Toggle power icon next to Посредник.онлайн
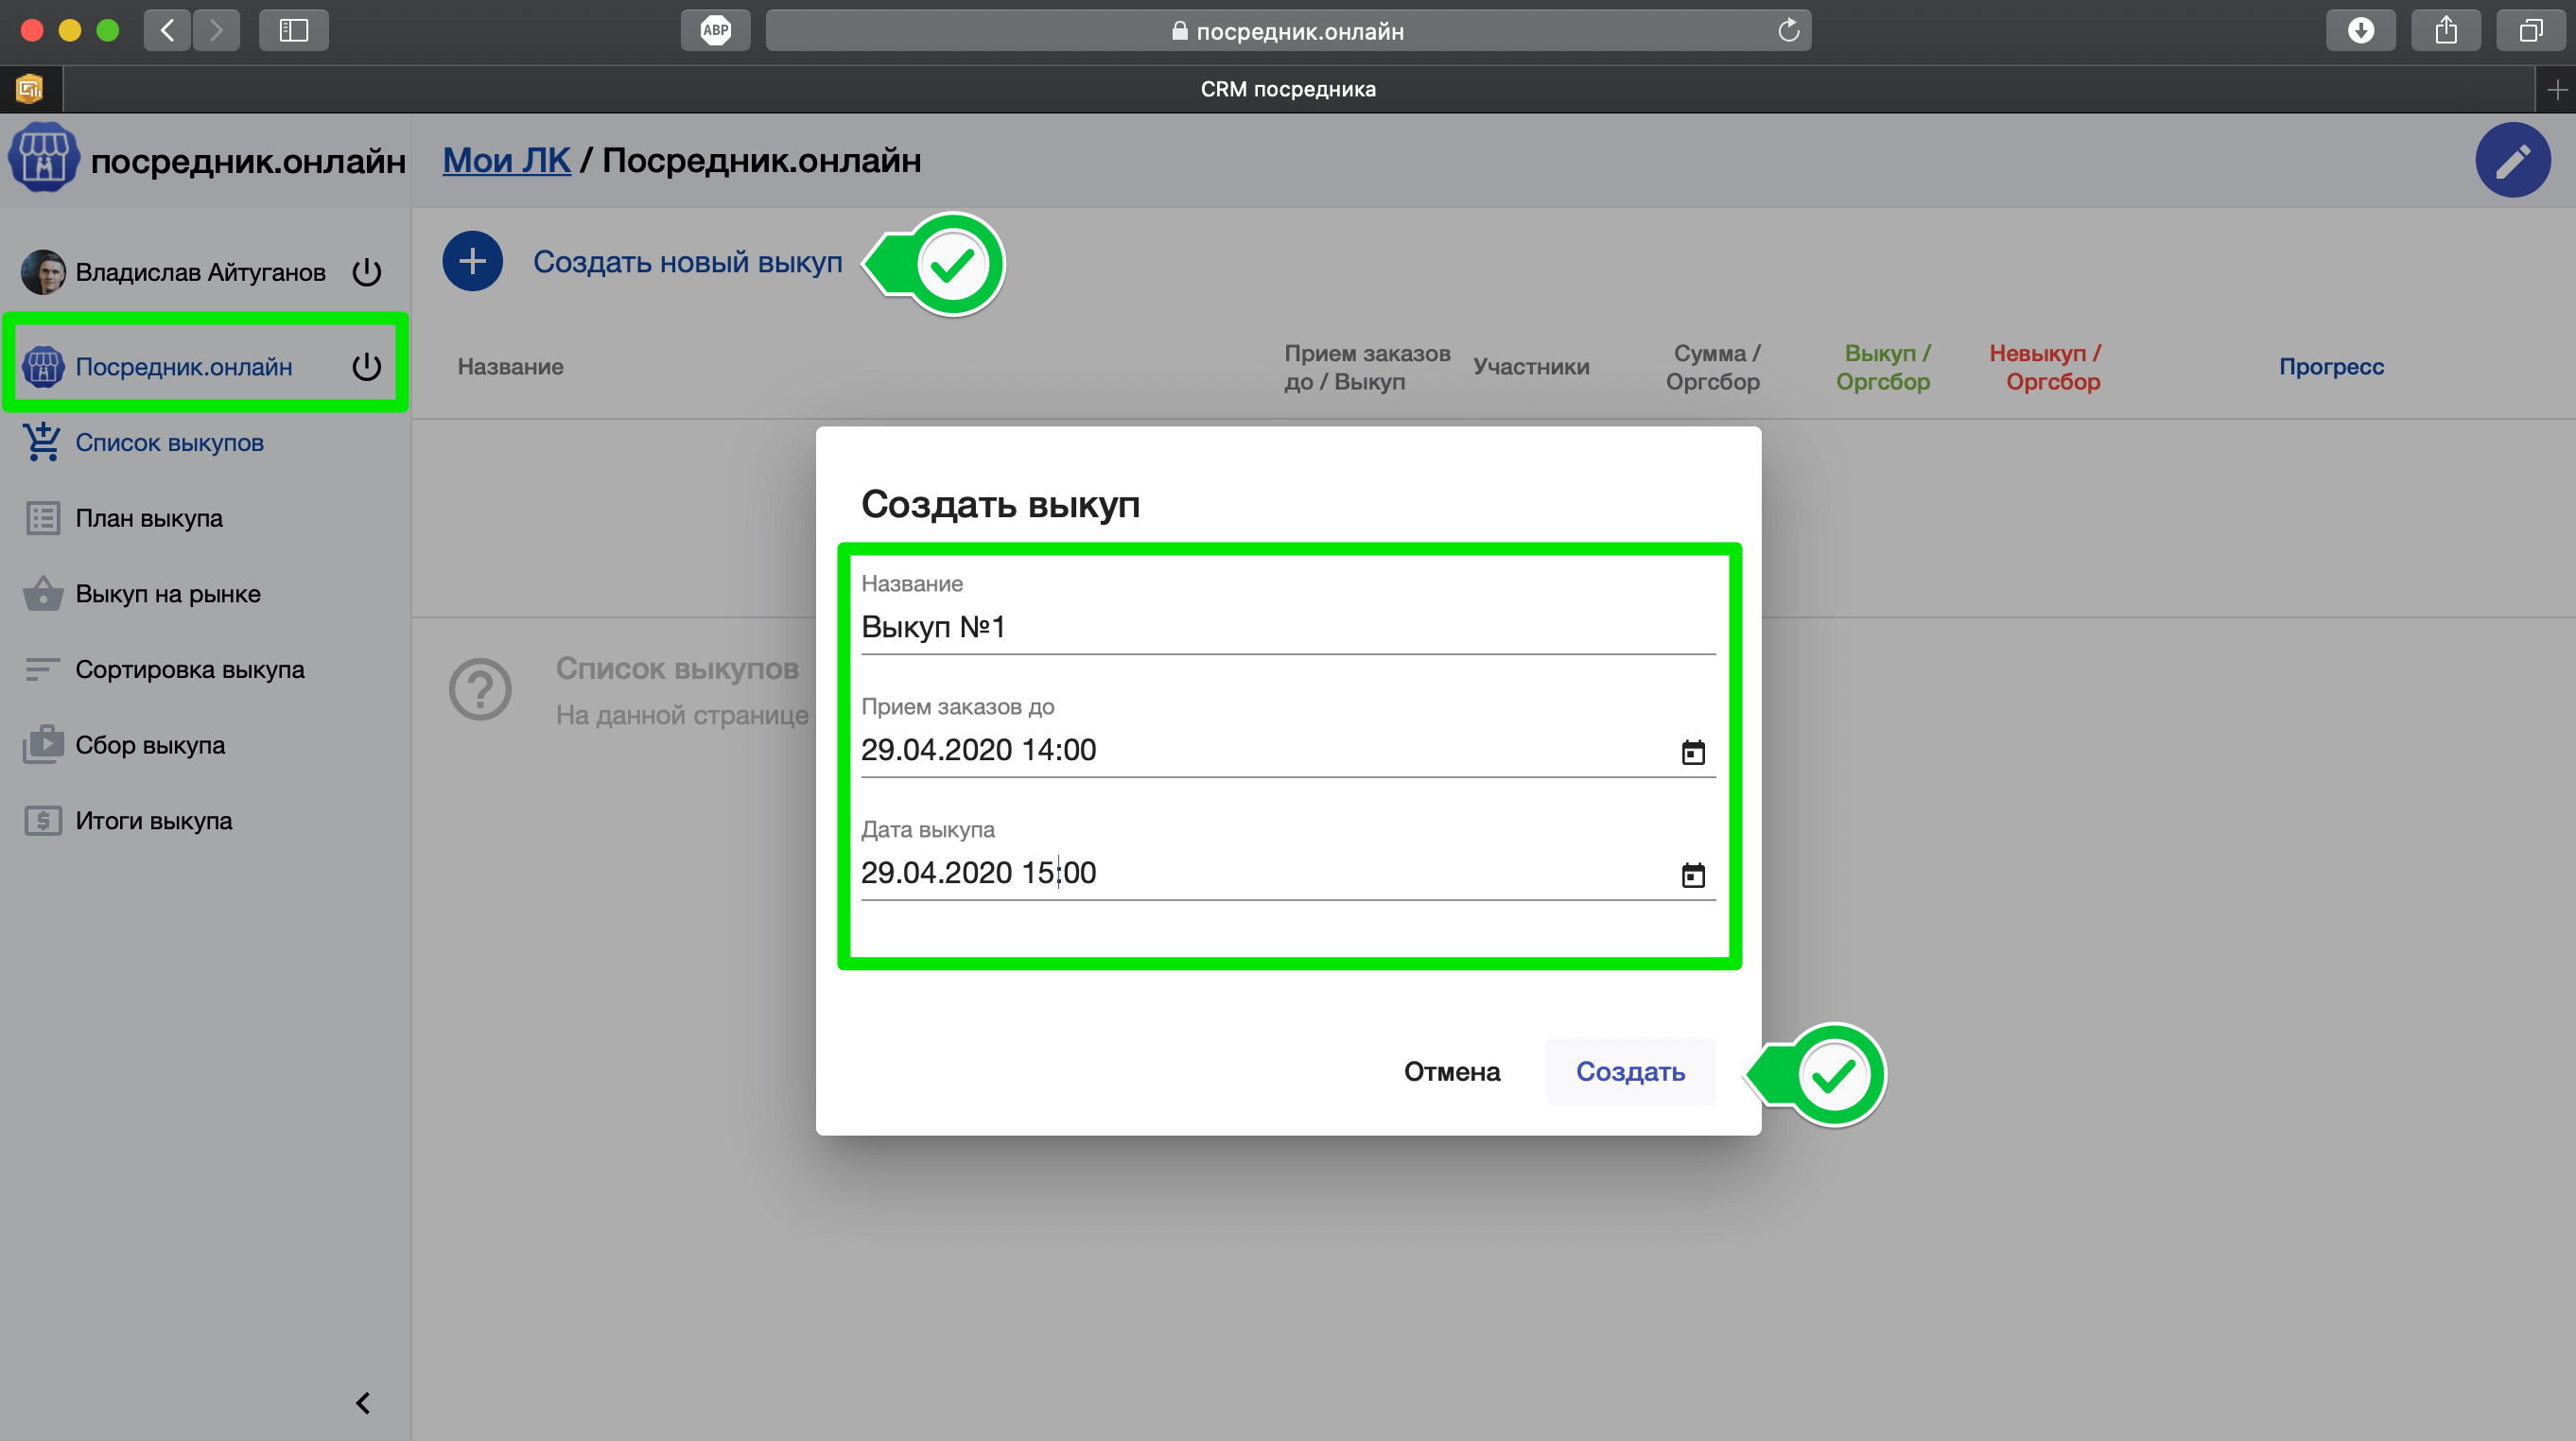 pyautogui.click(x=367, y=367)
